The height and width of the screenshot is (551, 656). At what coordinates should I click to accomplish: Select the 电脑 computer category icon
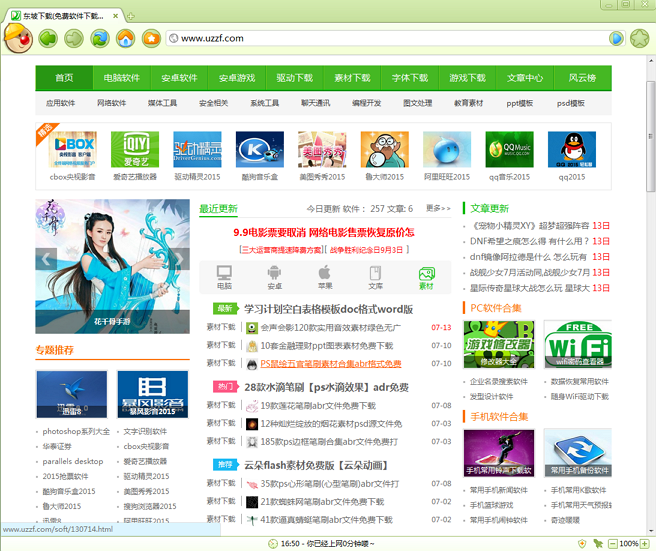click(224, 277)
